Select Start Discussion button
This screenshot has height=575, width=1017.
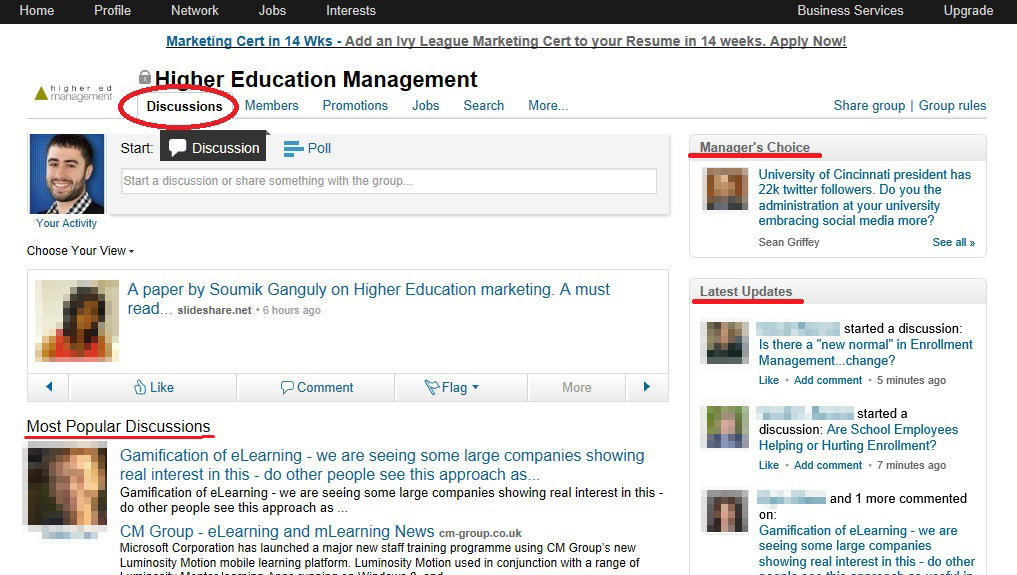[x=213, y=148]
